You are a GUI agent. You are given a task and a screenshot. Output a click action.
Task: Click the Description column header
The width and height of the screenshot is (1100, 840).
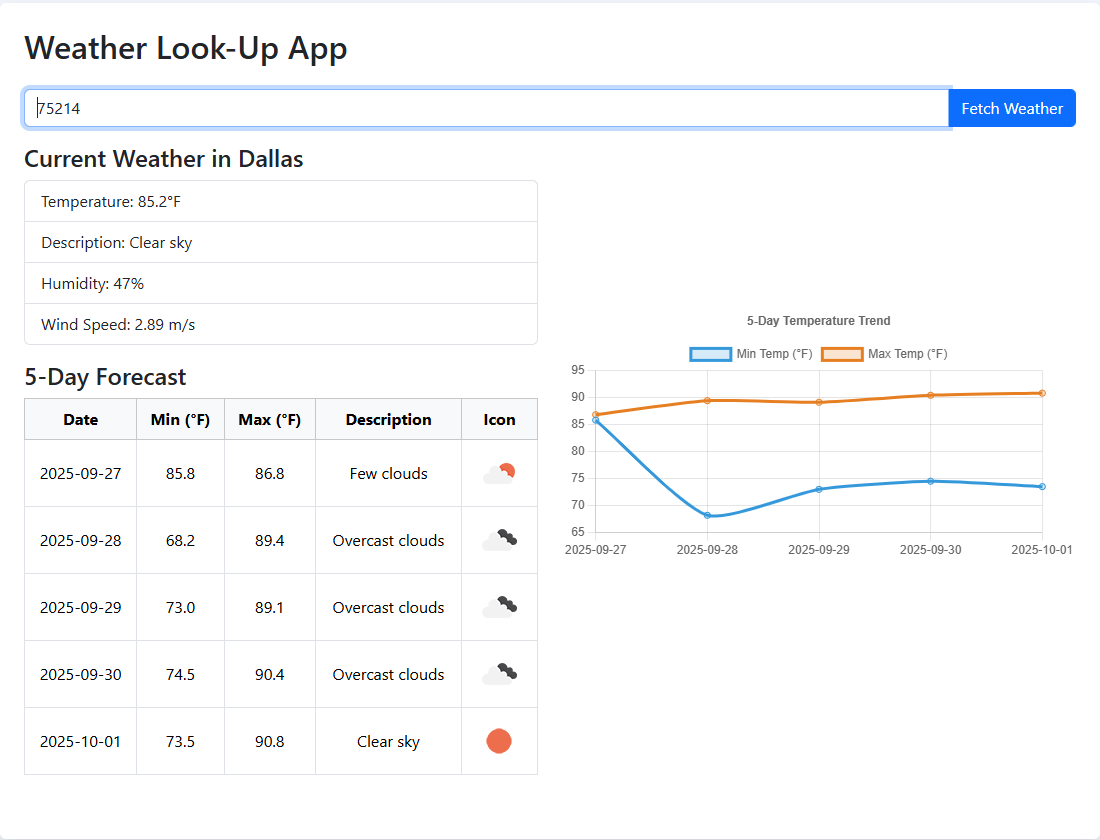click(388, 420)
